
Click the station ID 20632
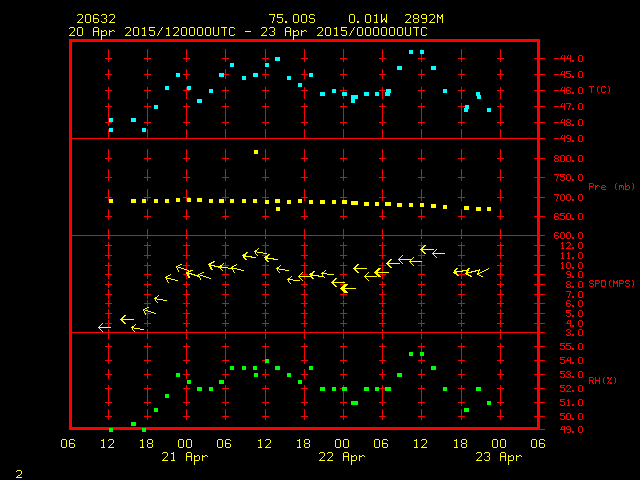pyautogui.click(x=96, y=19)
